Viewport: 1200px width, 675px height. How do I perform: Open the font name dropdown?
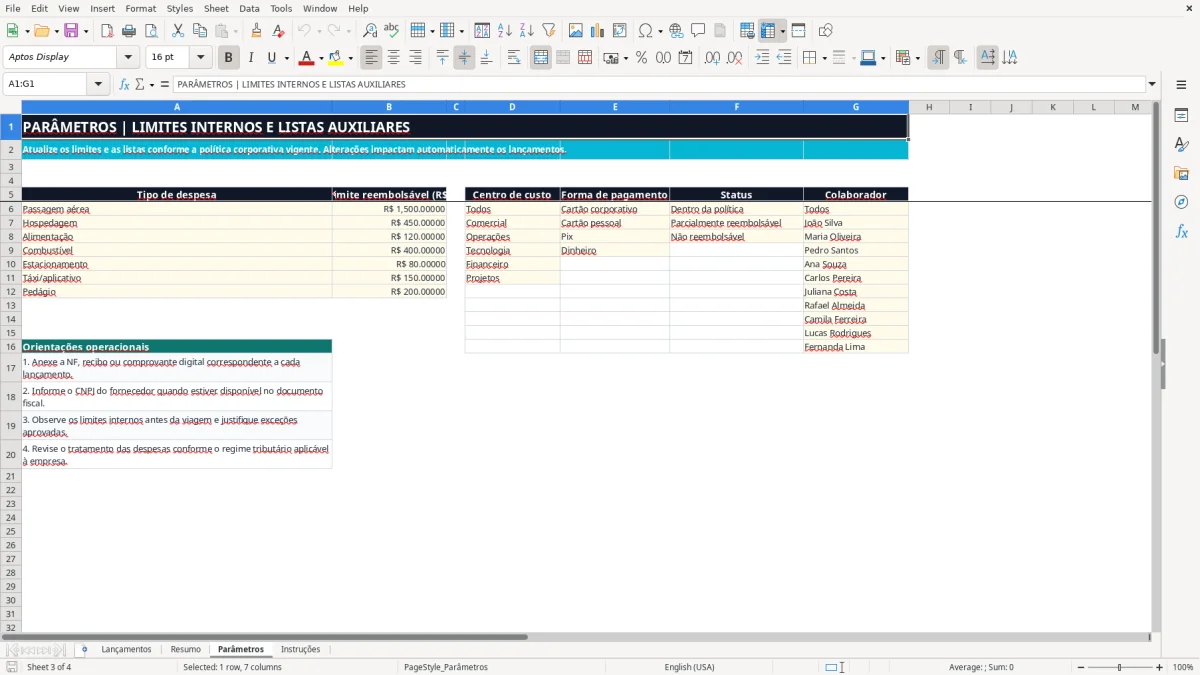point(128,58)
